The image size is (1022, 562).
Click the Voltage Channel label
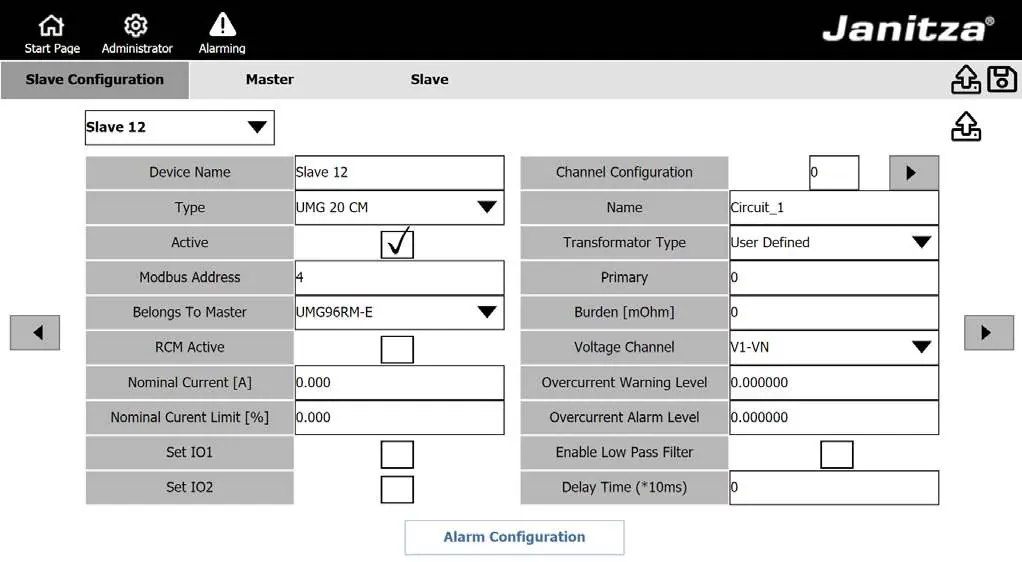pos(624,348)
